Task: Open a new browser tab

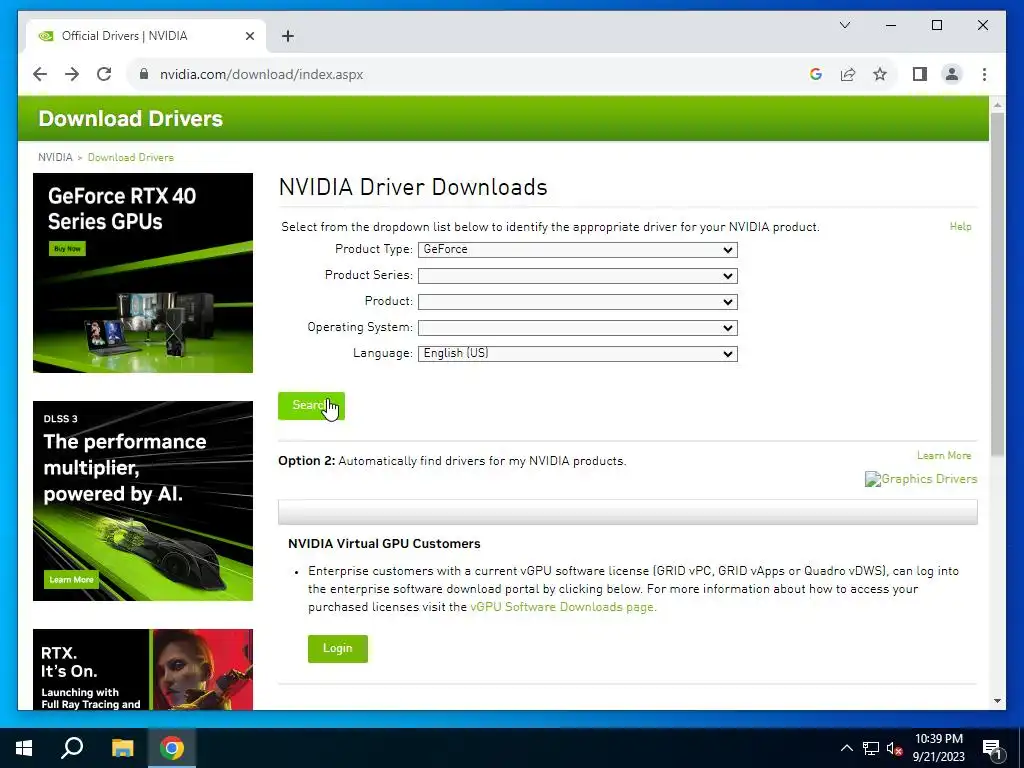Action: pos(288,36)
